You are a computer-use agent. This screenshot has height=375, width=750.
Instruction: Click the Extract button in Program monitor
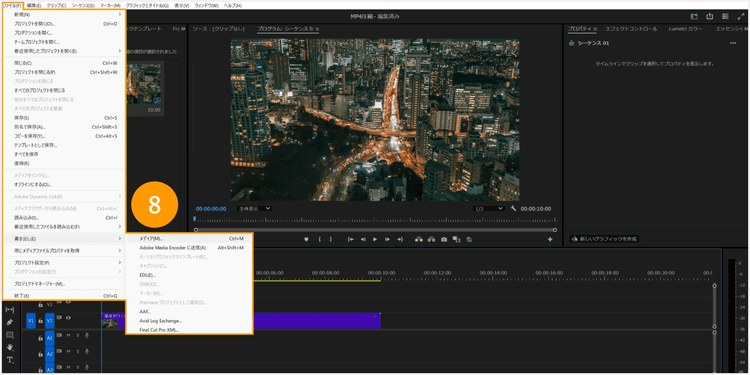431,239
